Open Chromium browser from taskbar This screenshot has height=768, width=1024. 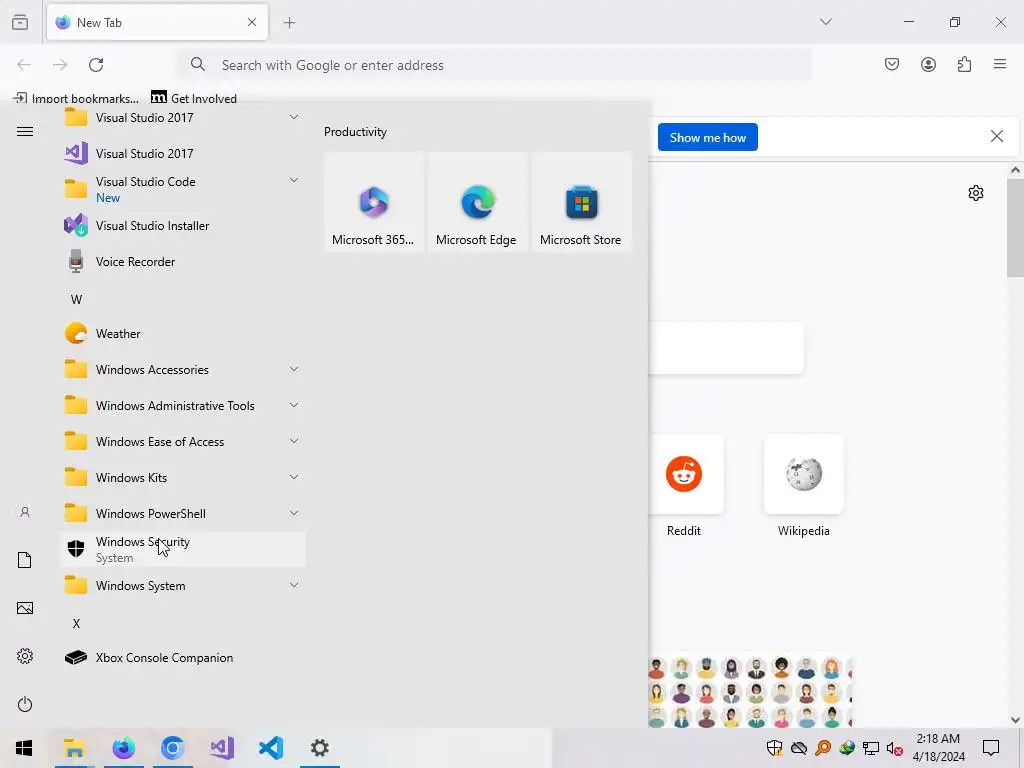pyautogui.click(x=172, y=748)
